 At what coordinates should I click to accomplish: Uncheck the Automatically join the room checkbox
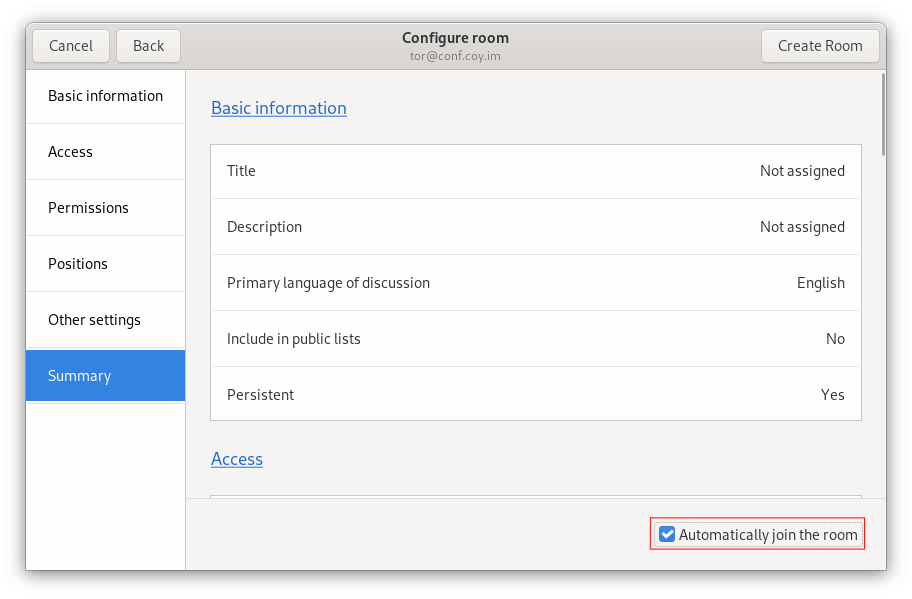668,535
